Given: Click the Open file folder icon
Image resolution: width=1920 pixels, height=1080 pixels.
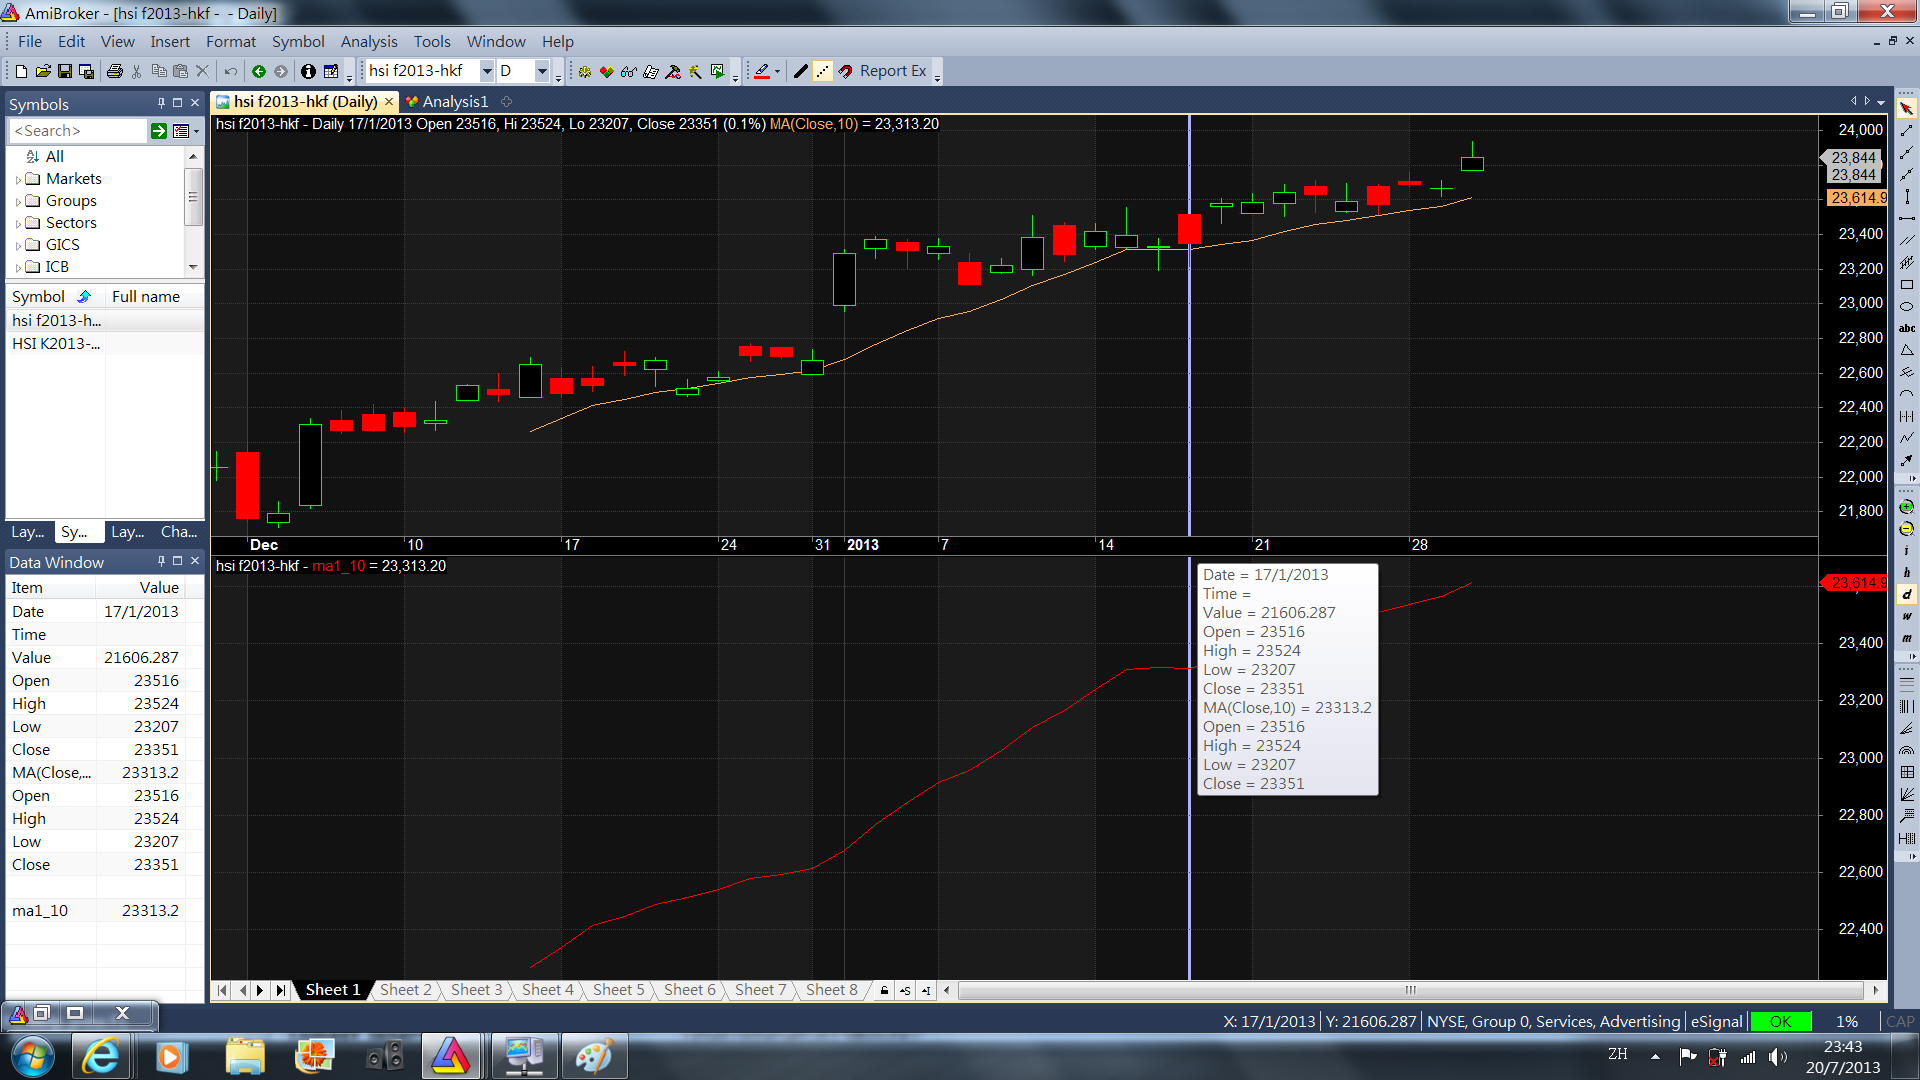Looking at the screenshot, I should click(43, 71).
